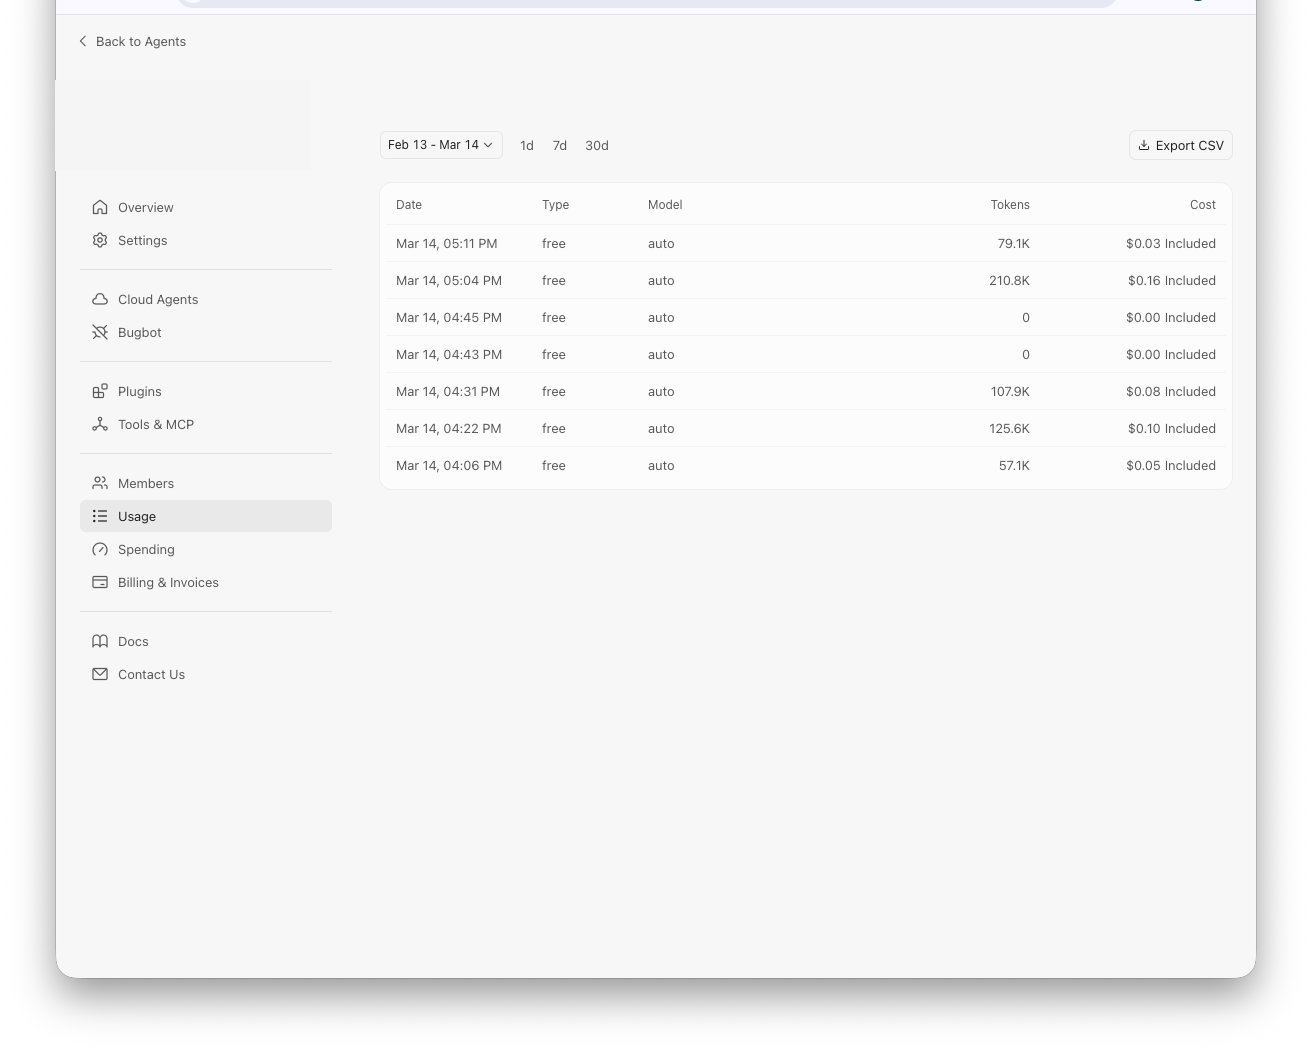This screenshot has width=1312, height=1052.
Task: Click the Export CSV button
Action: 1180,145
